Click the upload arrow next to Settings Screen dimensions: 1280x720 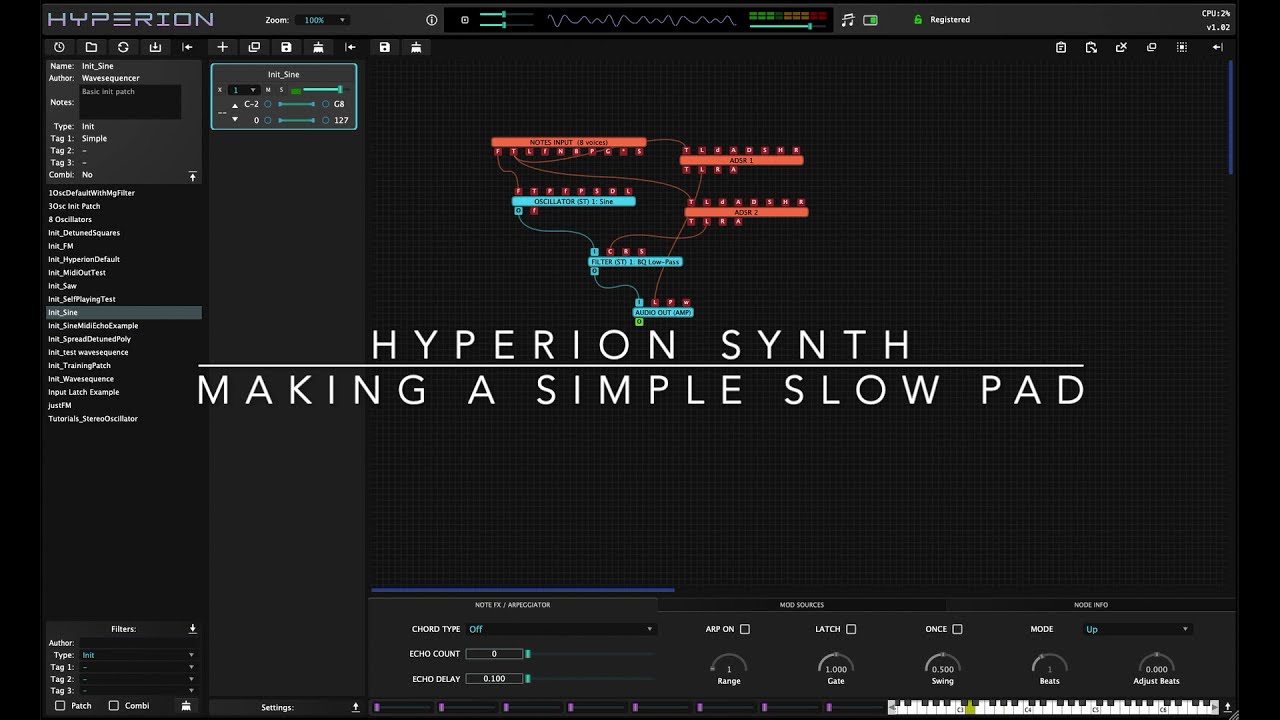pyautogui.click(x=355, y=707)
